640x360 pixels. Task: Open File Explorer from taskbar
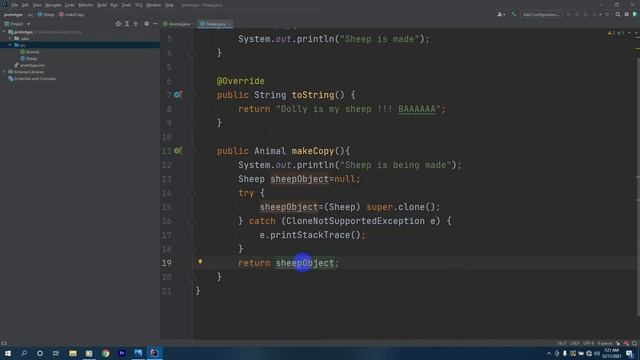tap(73, 353)
